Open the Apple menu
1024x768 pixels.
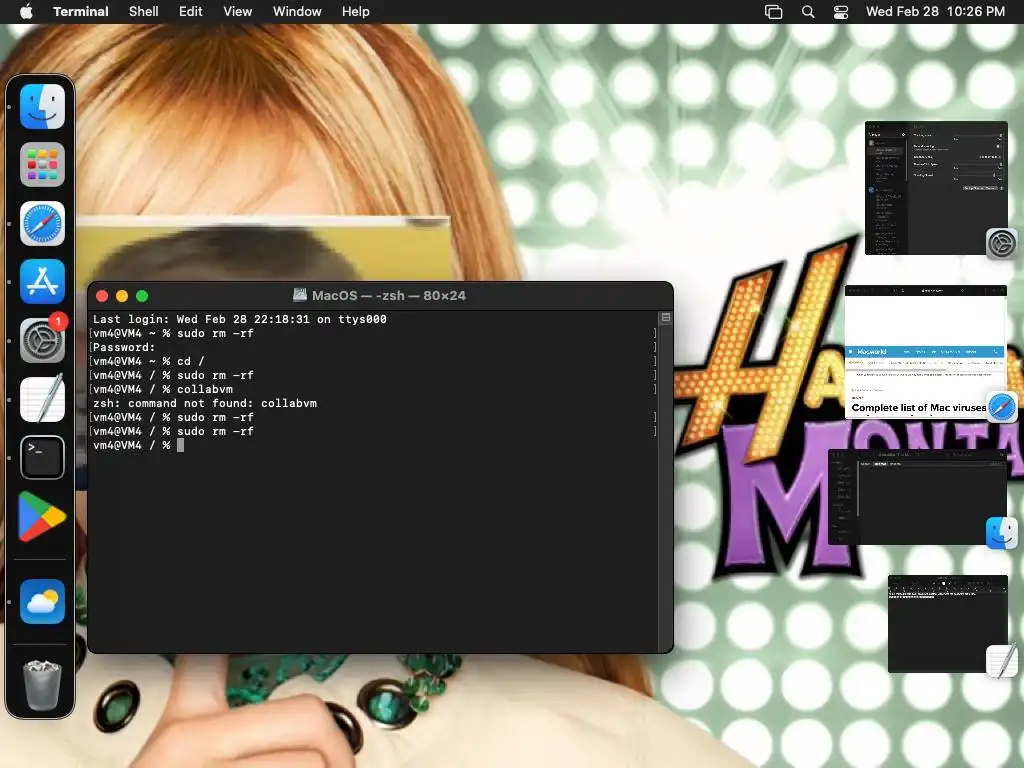[26, 11]
